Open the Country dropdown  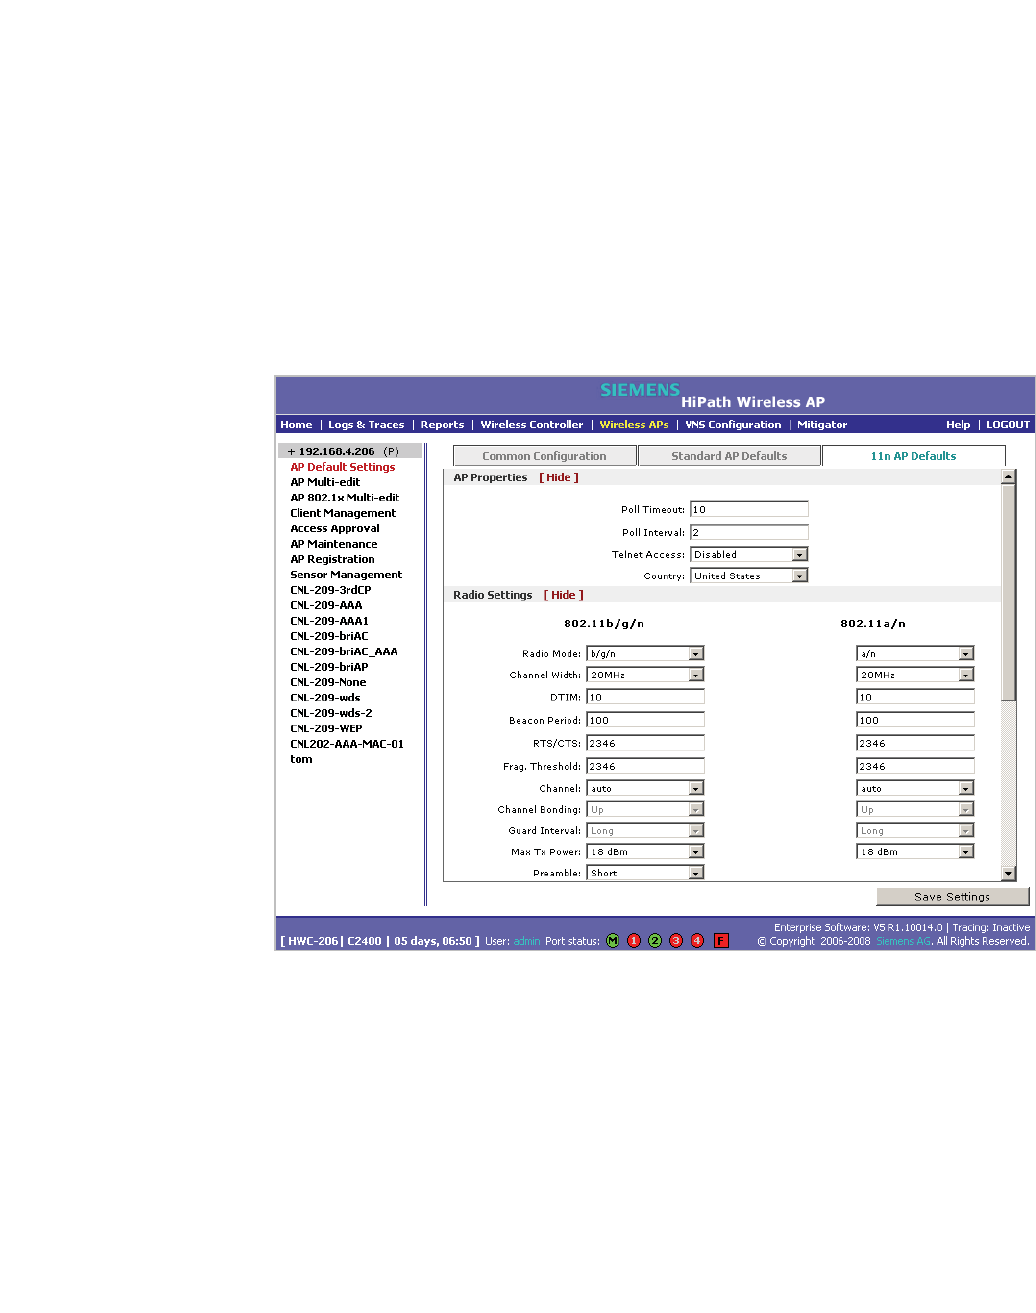tap(749, 576)
